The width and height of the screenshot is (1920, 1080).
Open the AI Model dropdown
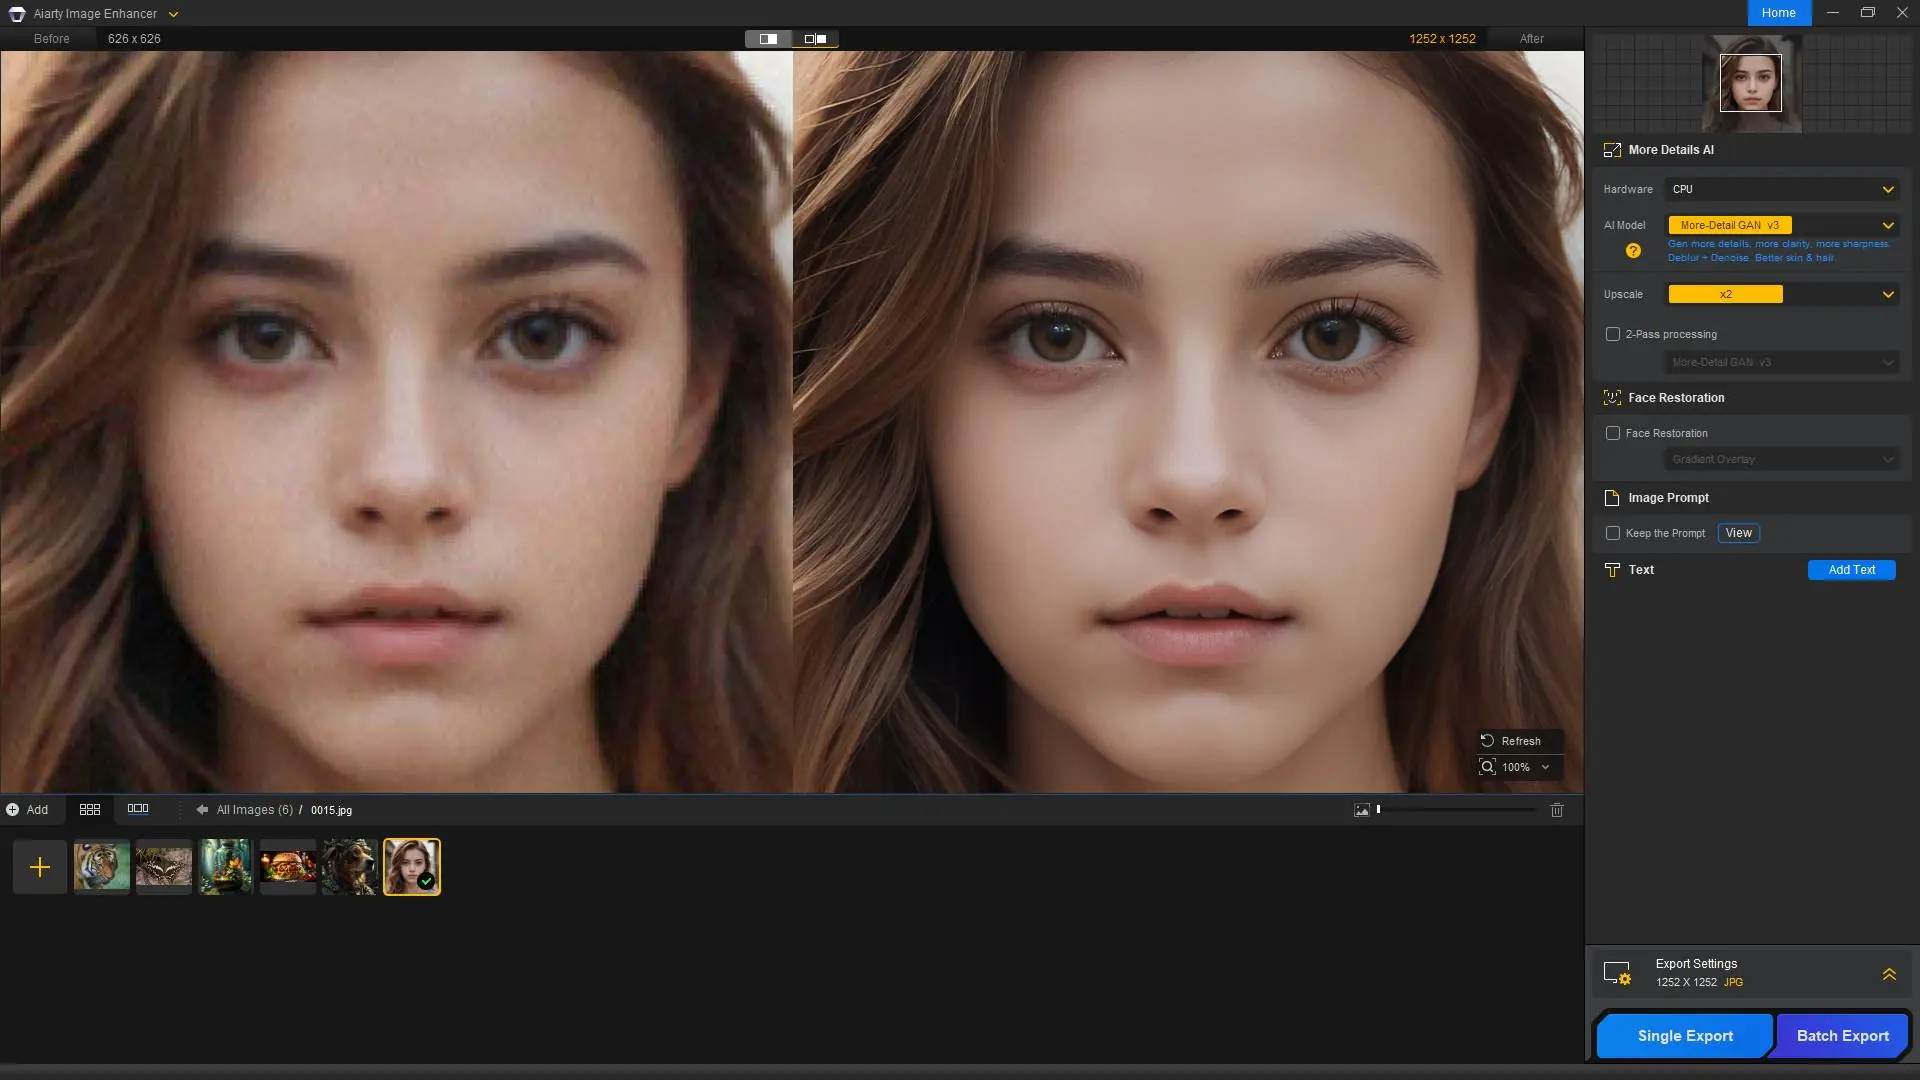1783,225
